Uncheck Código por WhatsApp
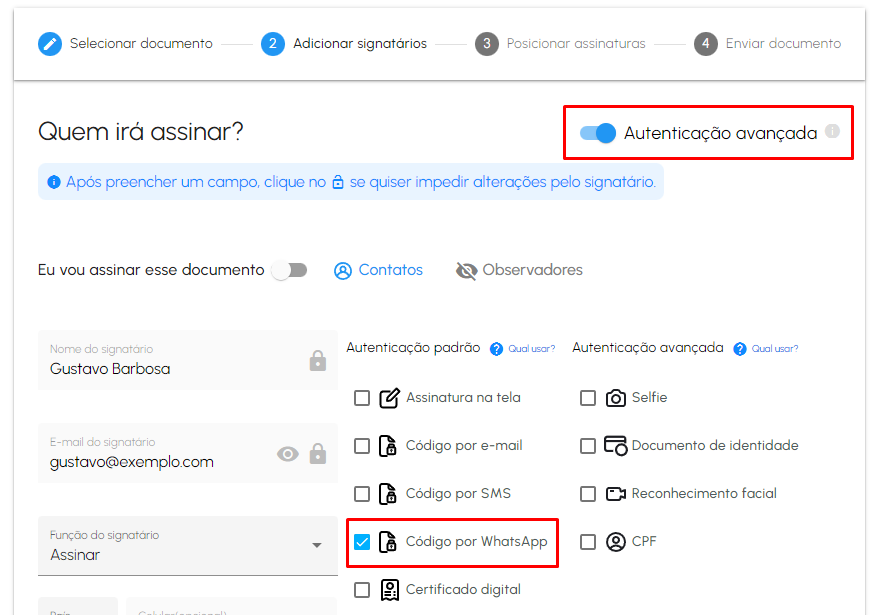 point(362,541)
